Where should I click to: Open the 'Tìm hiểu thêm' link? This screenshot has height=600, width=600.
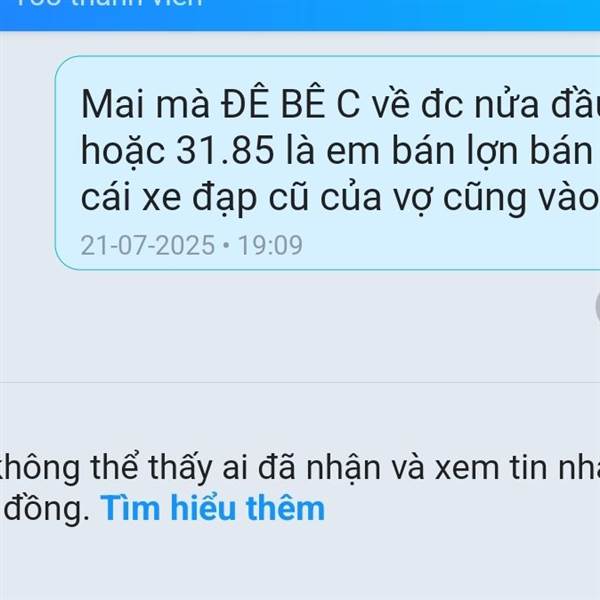212,508
